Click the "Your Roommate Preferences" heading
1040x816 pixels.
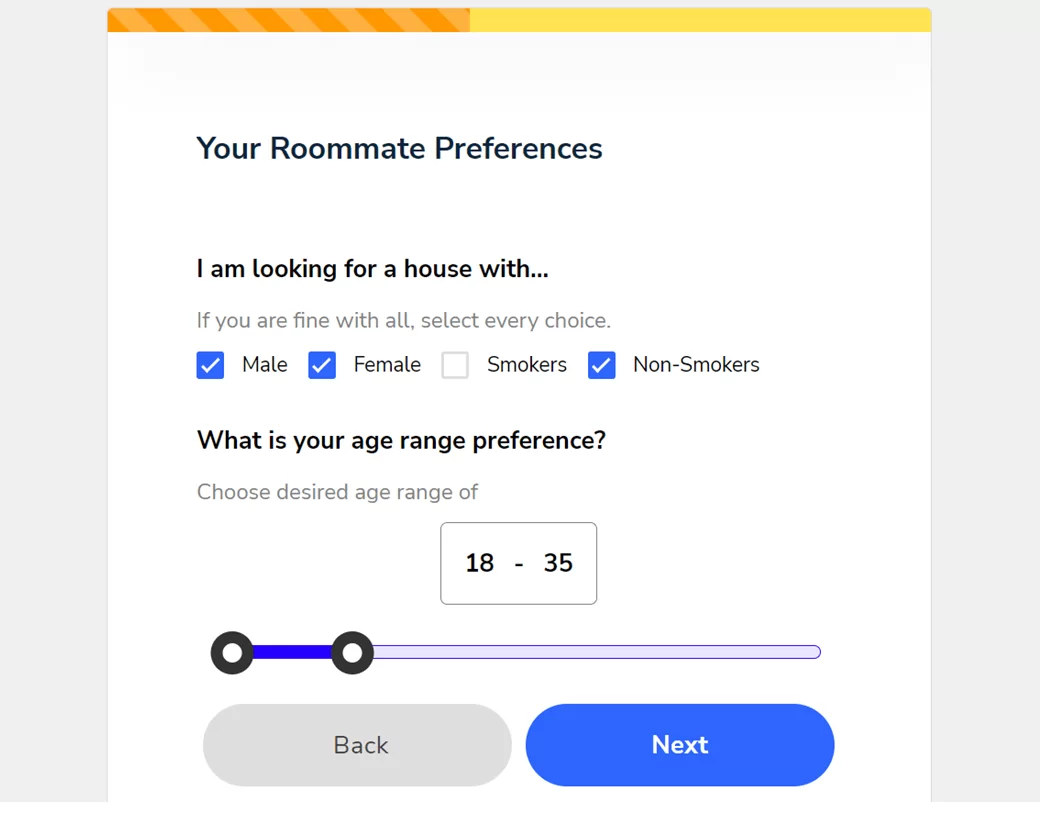click(x=399, y=148)
